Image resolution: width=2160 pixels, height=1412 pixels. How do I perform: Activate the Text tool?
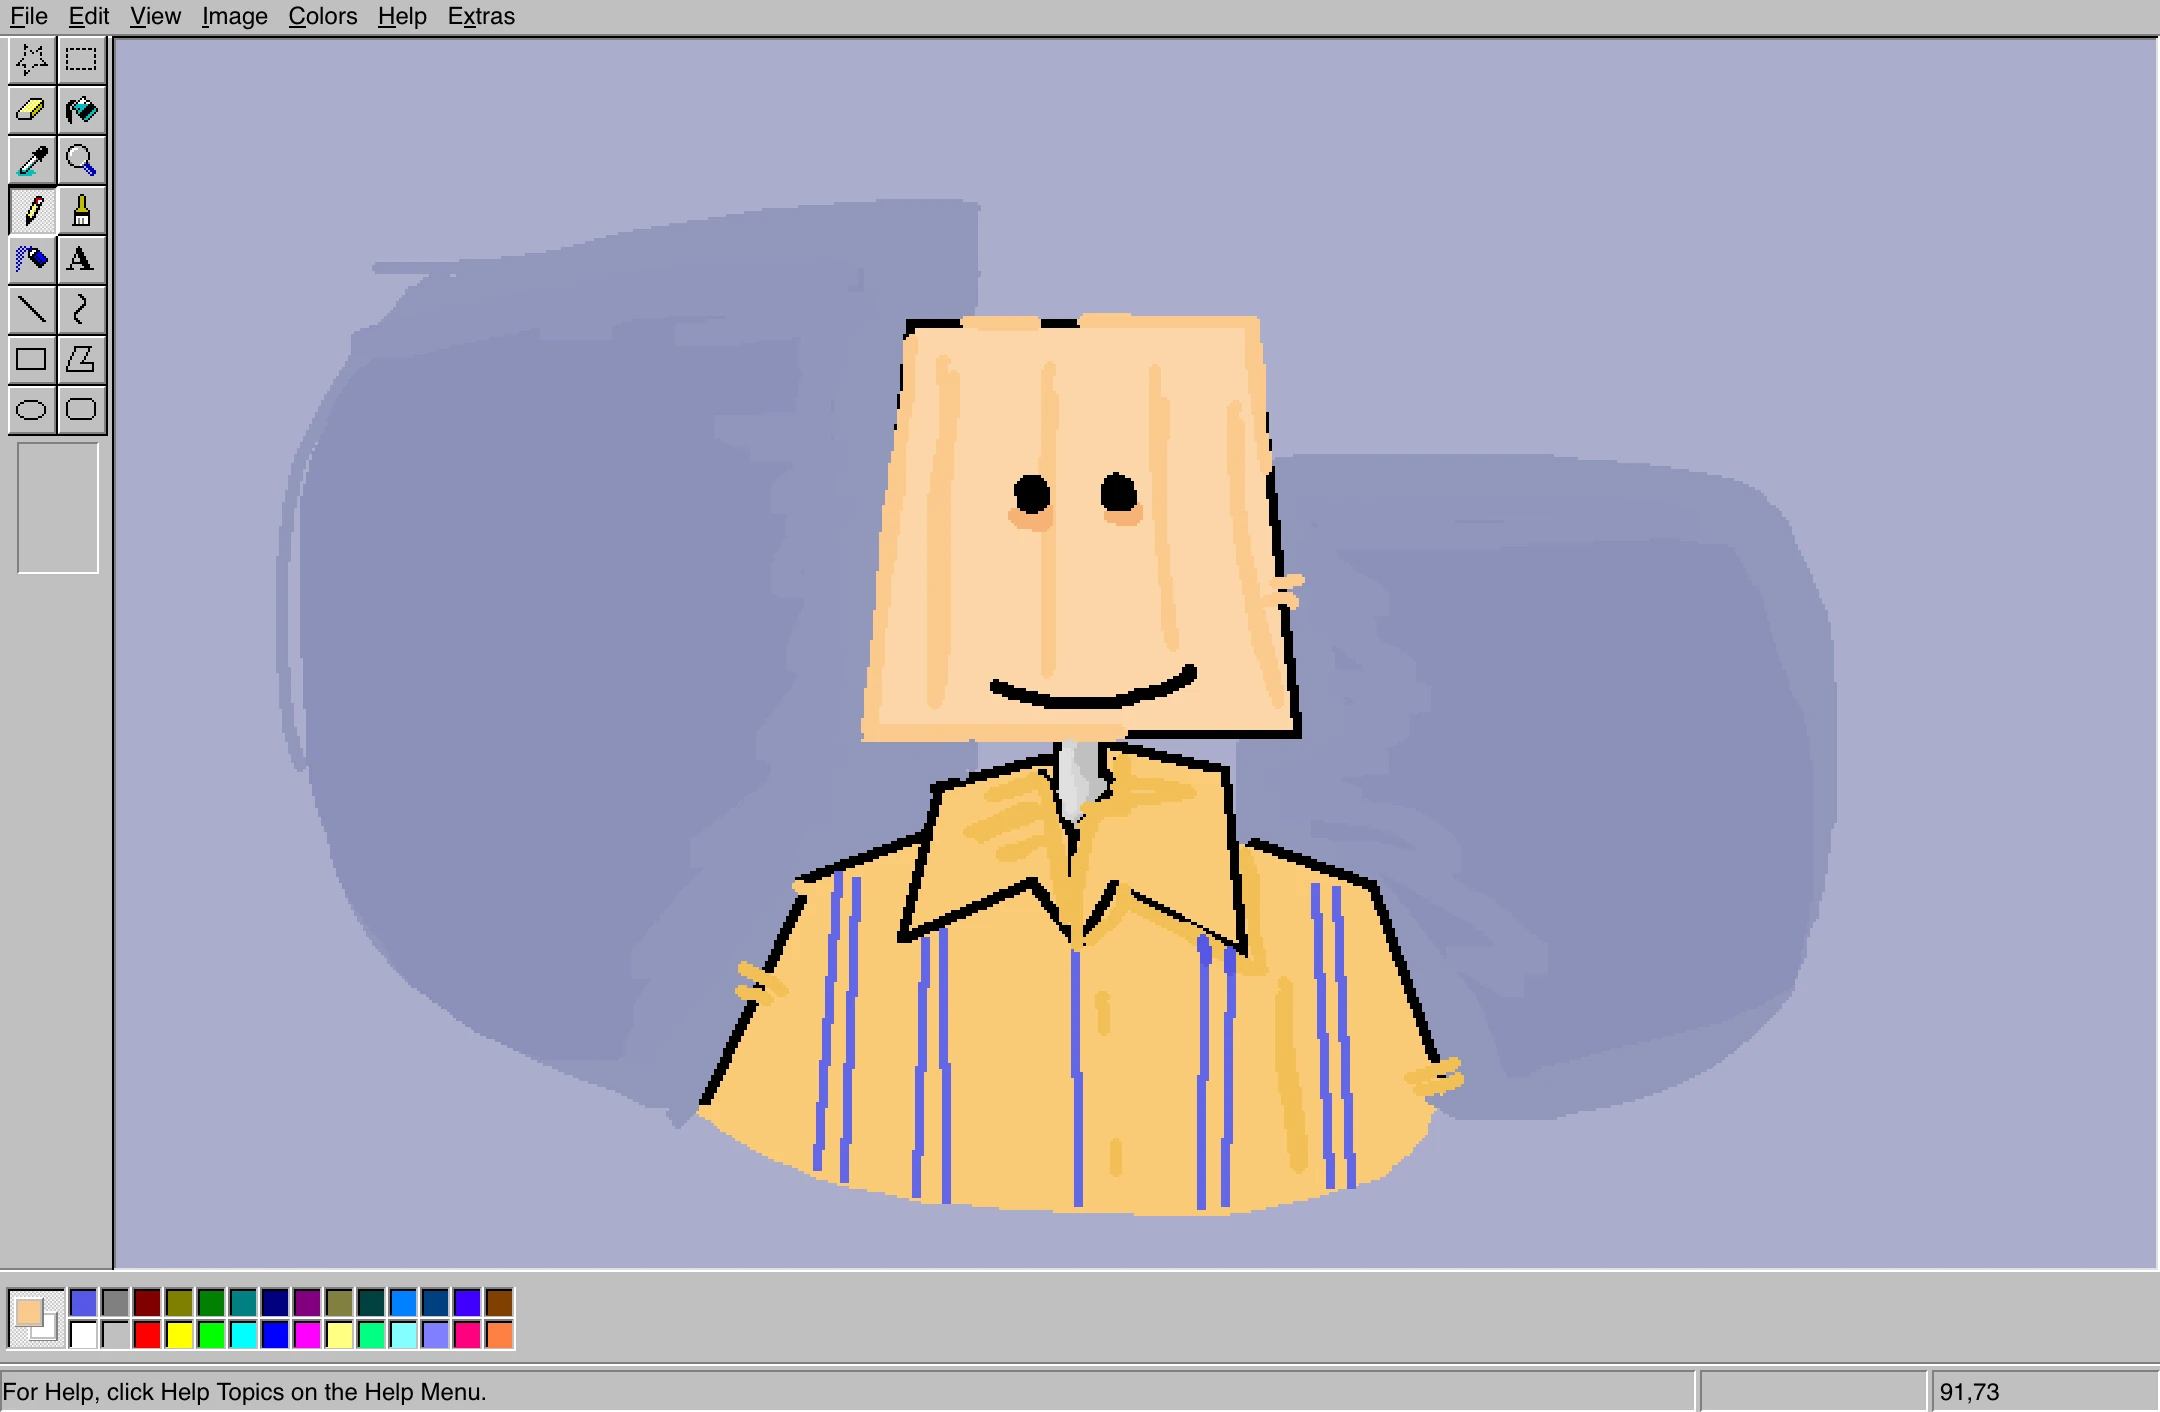point(81,260)
